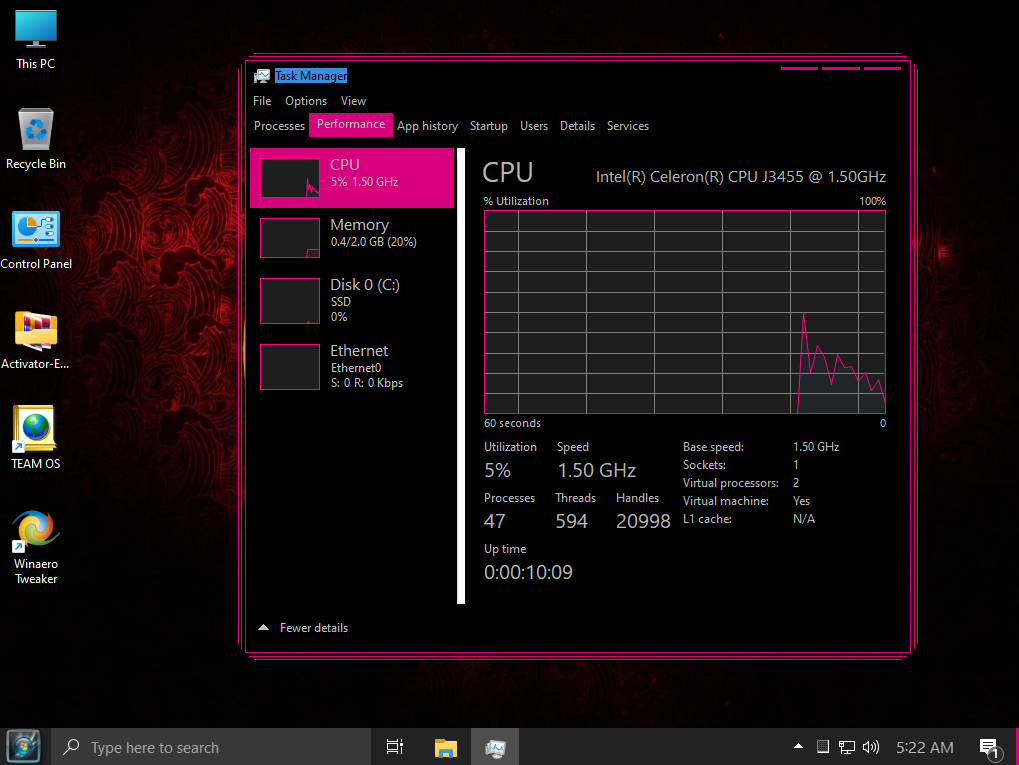This screenshot has width=1019, height=765.
Task: Click the Virtual machine: Yes row
Action: (746, 501)
